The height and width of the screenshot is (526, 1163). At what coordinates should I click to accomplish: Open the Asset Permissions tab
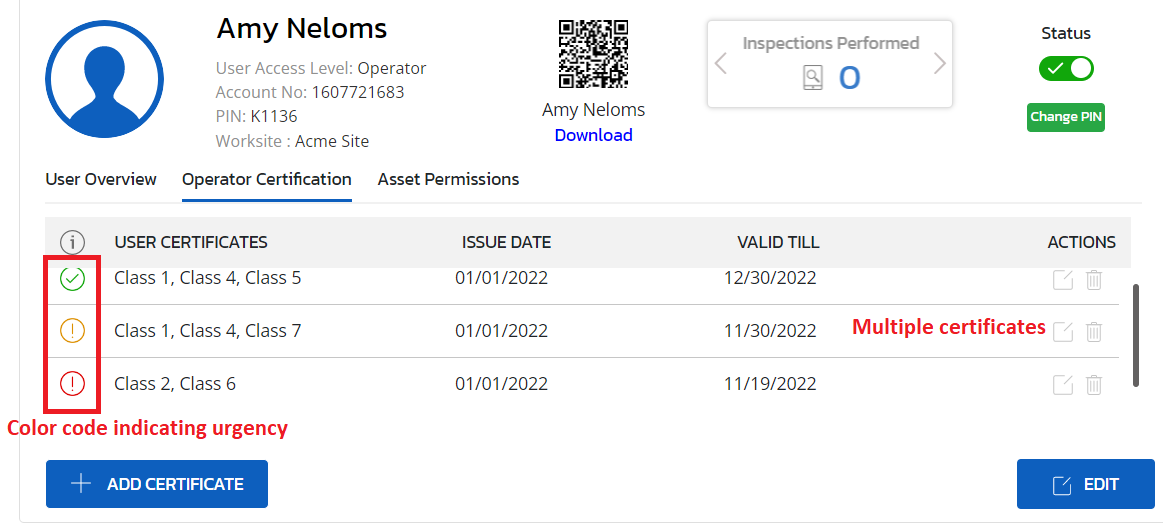448,180
